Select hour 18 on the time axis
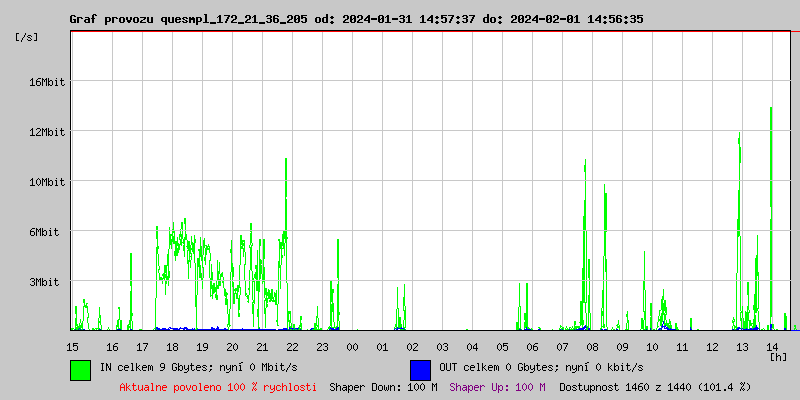Screen dimensions: 800x400 (x=173, y=346)
